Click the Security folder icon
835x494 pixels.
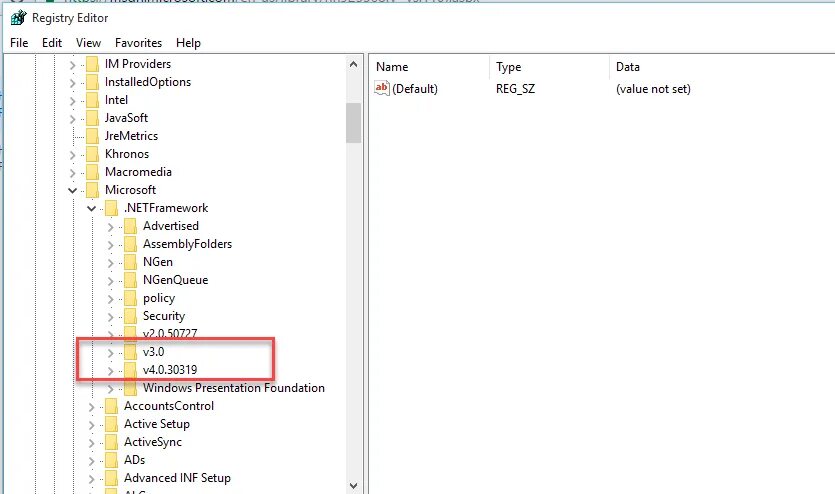click(x=131, y=316)
